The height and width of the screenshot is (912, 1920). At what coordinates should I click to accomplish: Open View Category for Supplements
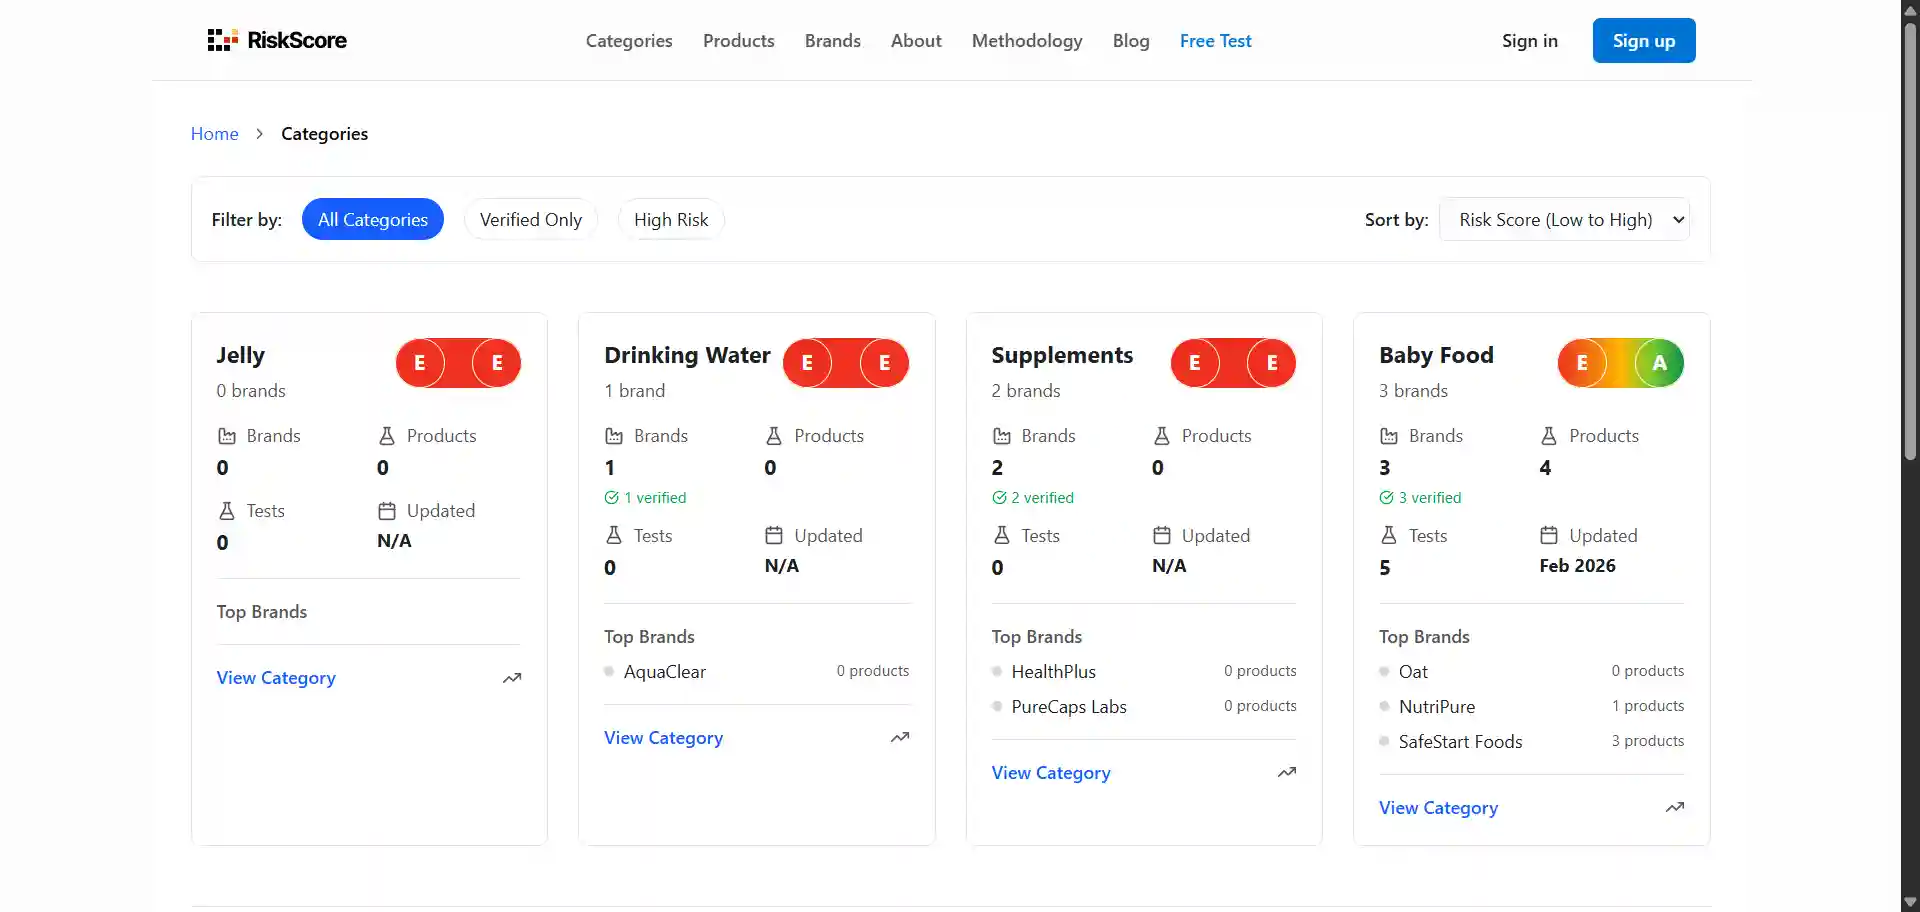pyautogui.click(x=1051, y=773)
